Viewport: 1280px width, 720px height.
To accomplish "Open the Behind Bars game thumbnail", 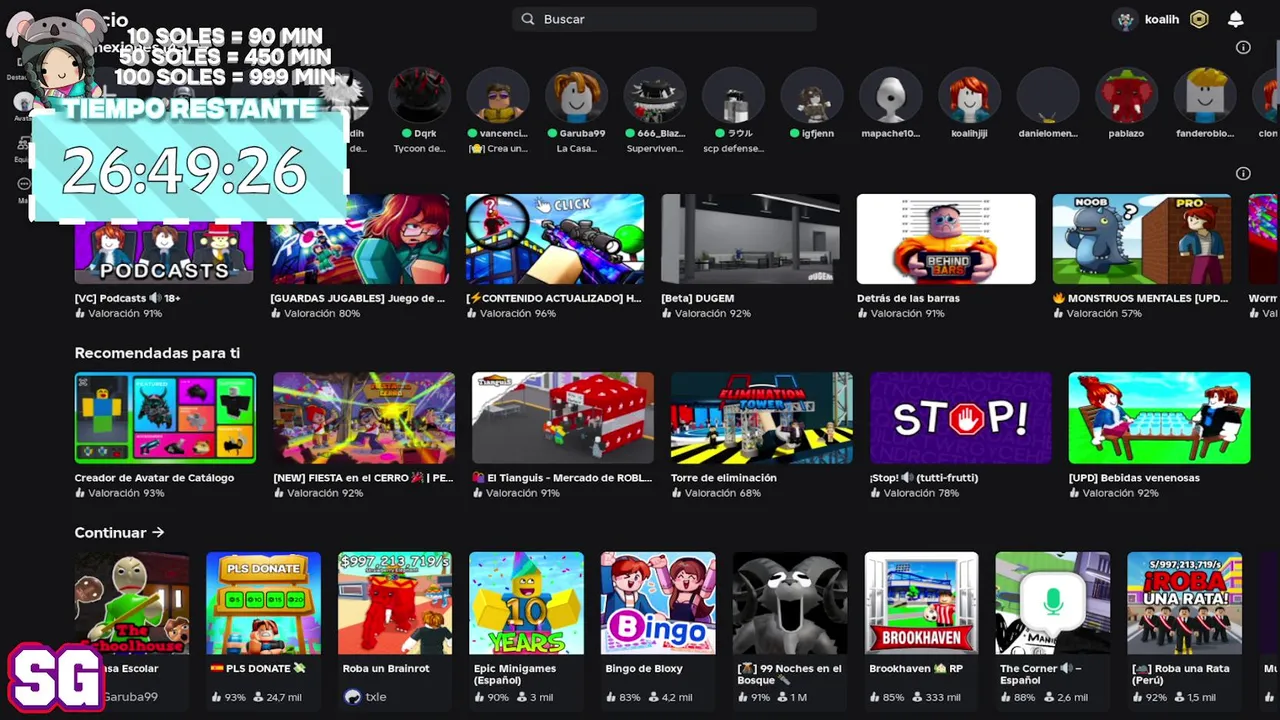I will (946, 239).
